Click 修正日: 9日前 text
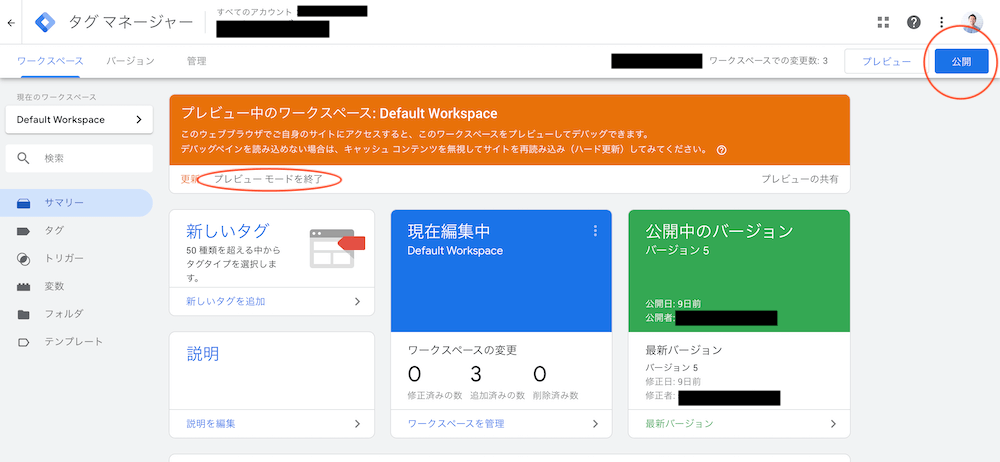The width and height of the screenshot is (1000, 462). [x=673, y=382]
